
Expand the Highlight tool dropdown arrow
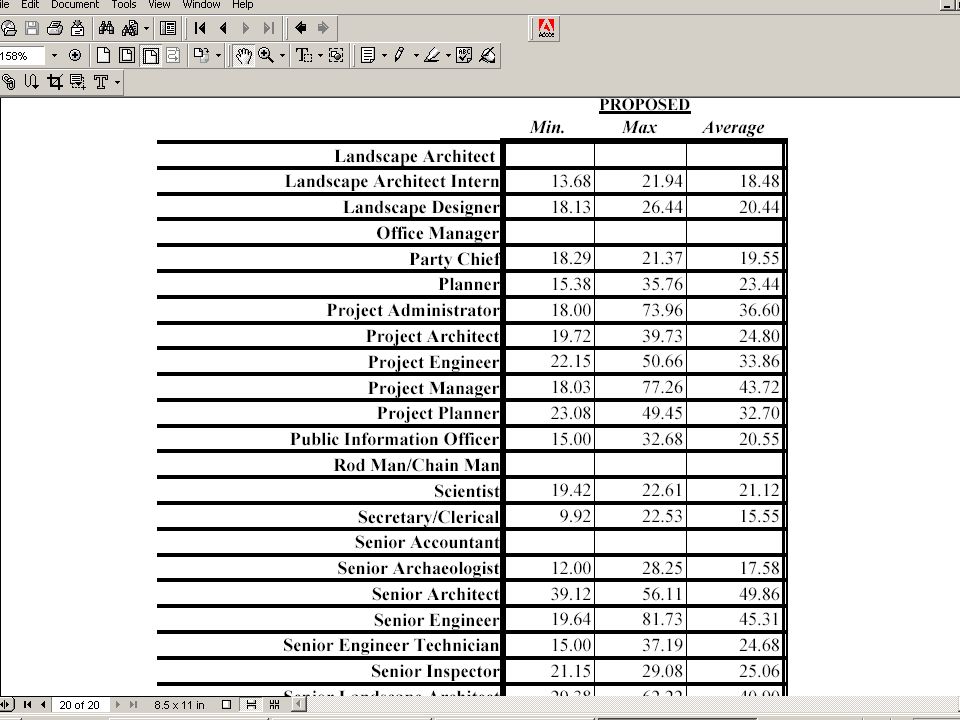[x=448, y=56]
